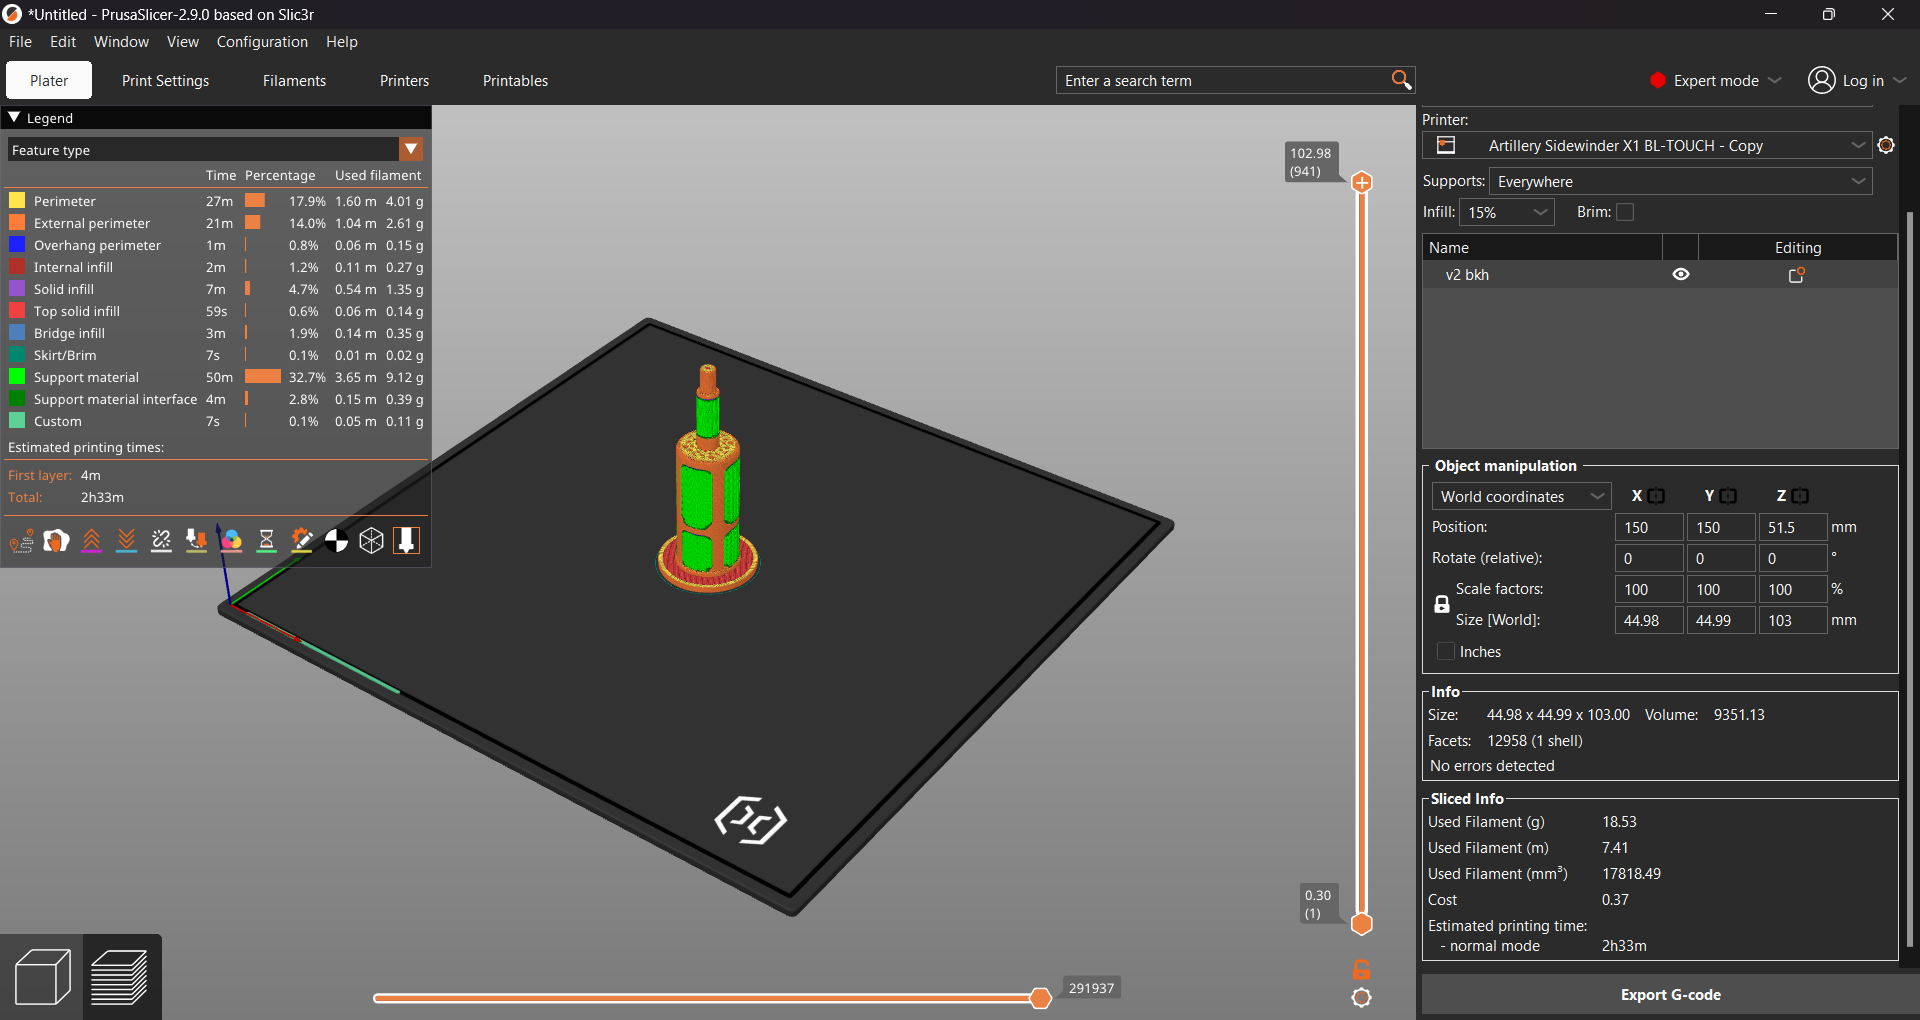This screenshot has width=1920, height=1020.
Task: Toggle travel moves visibility icon
Action: tap(22, 541)
